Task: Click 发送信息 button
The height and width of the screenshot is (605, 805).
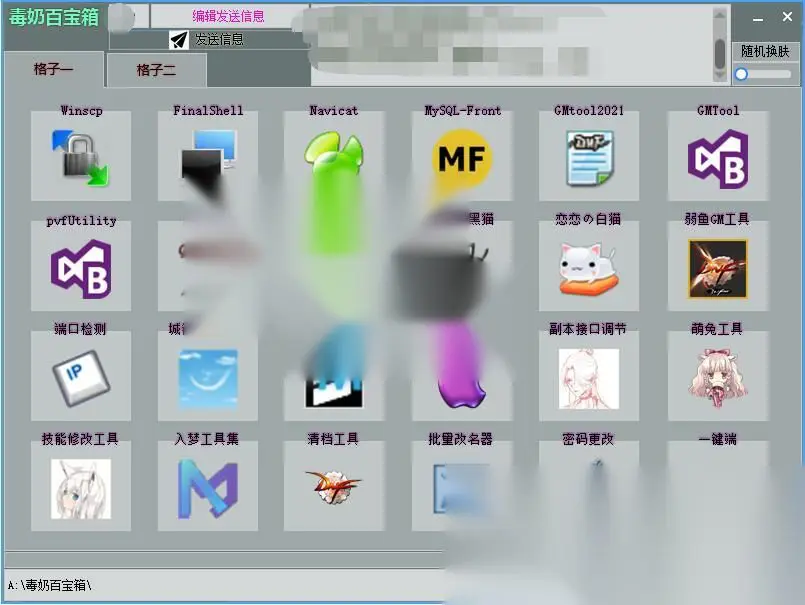Action: [x=209, y=40]
